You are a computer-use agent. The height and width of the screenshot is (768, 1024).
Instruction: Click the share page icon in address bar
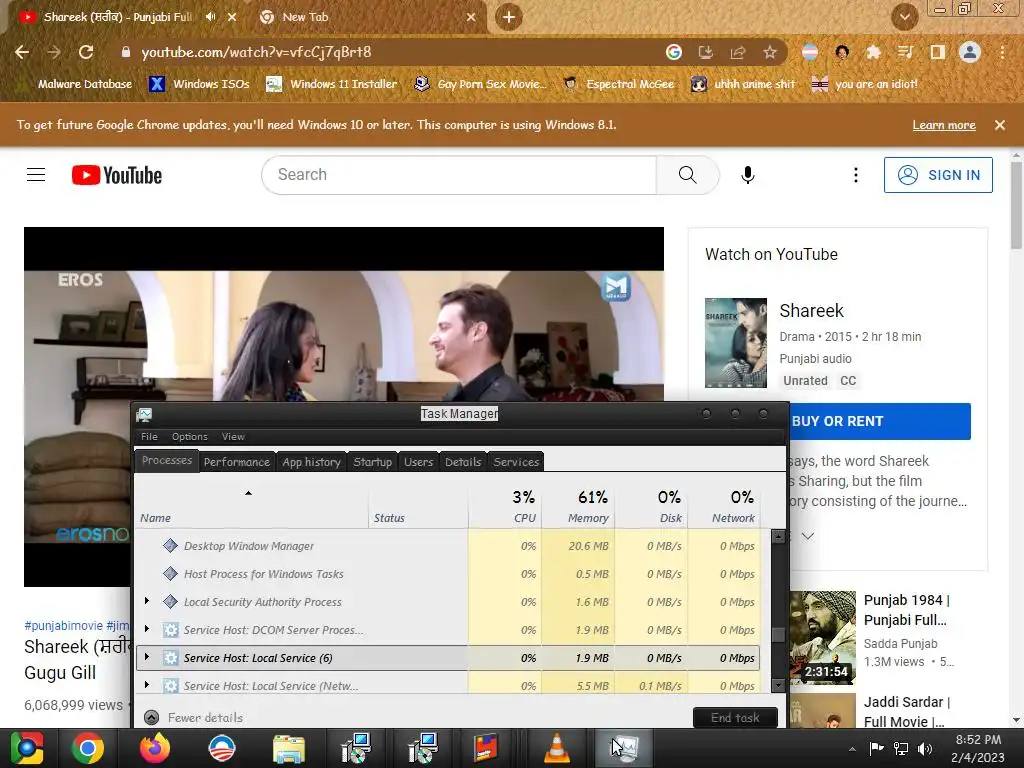(x=738, y=52)
